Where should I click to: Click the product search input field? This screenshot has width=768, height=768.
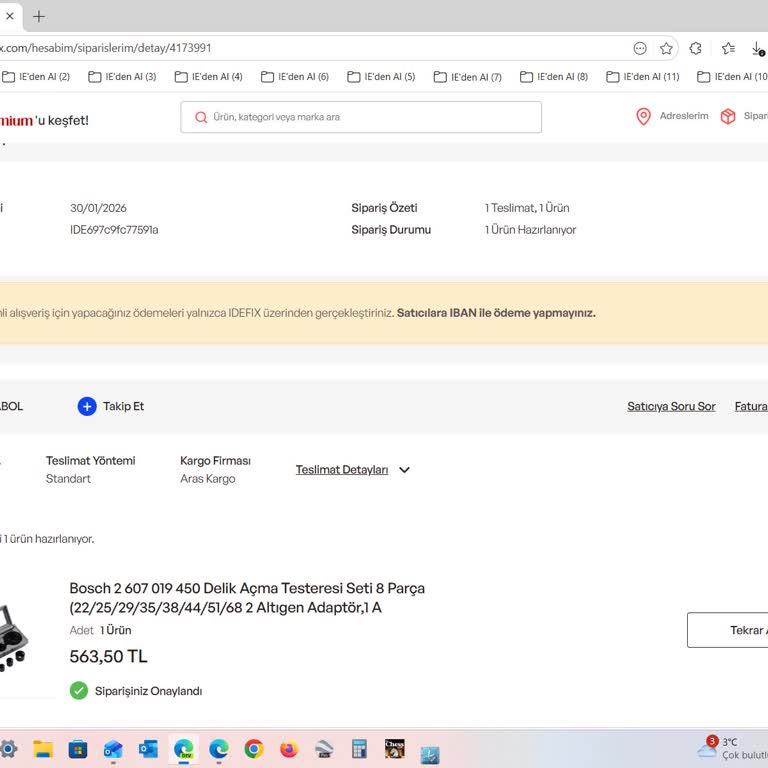click(x=370, y=117)
